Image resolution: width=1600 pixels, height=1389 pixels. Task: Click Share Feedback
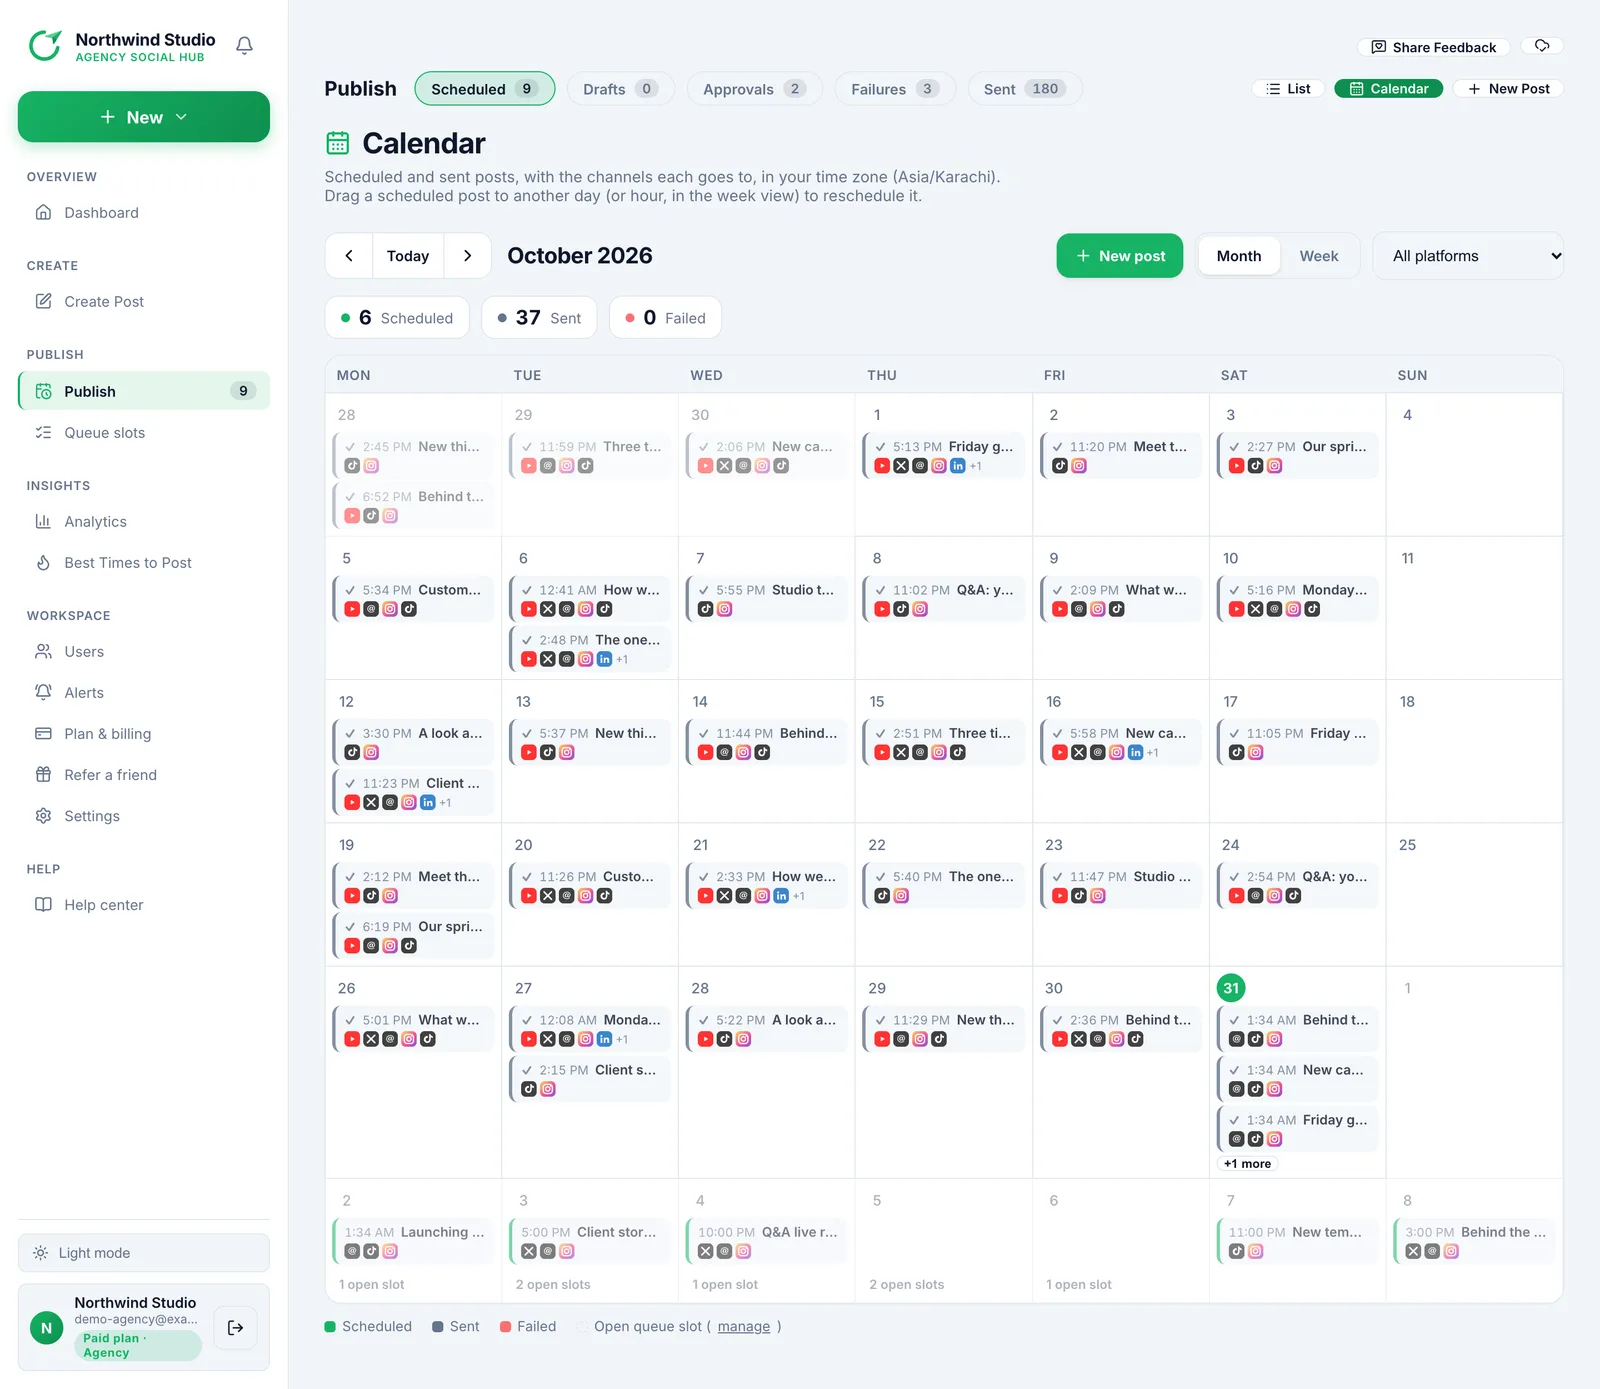1434,47
